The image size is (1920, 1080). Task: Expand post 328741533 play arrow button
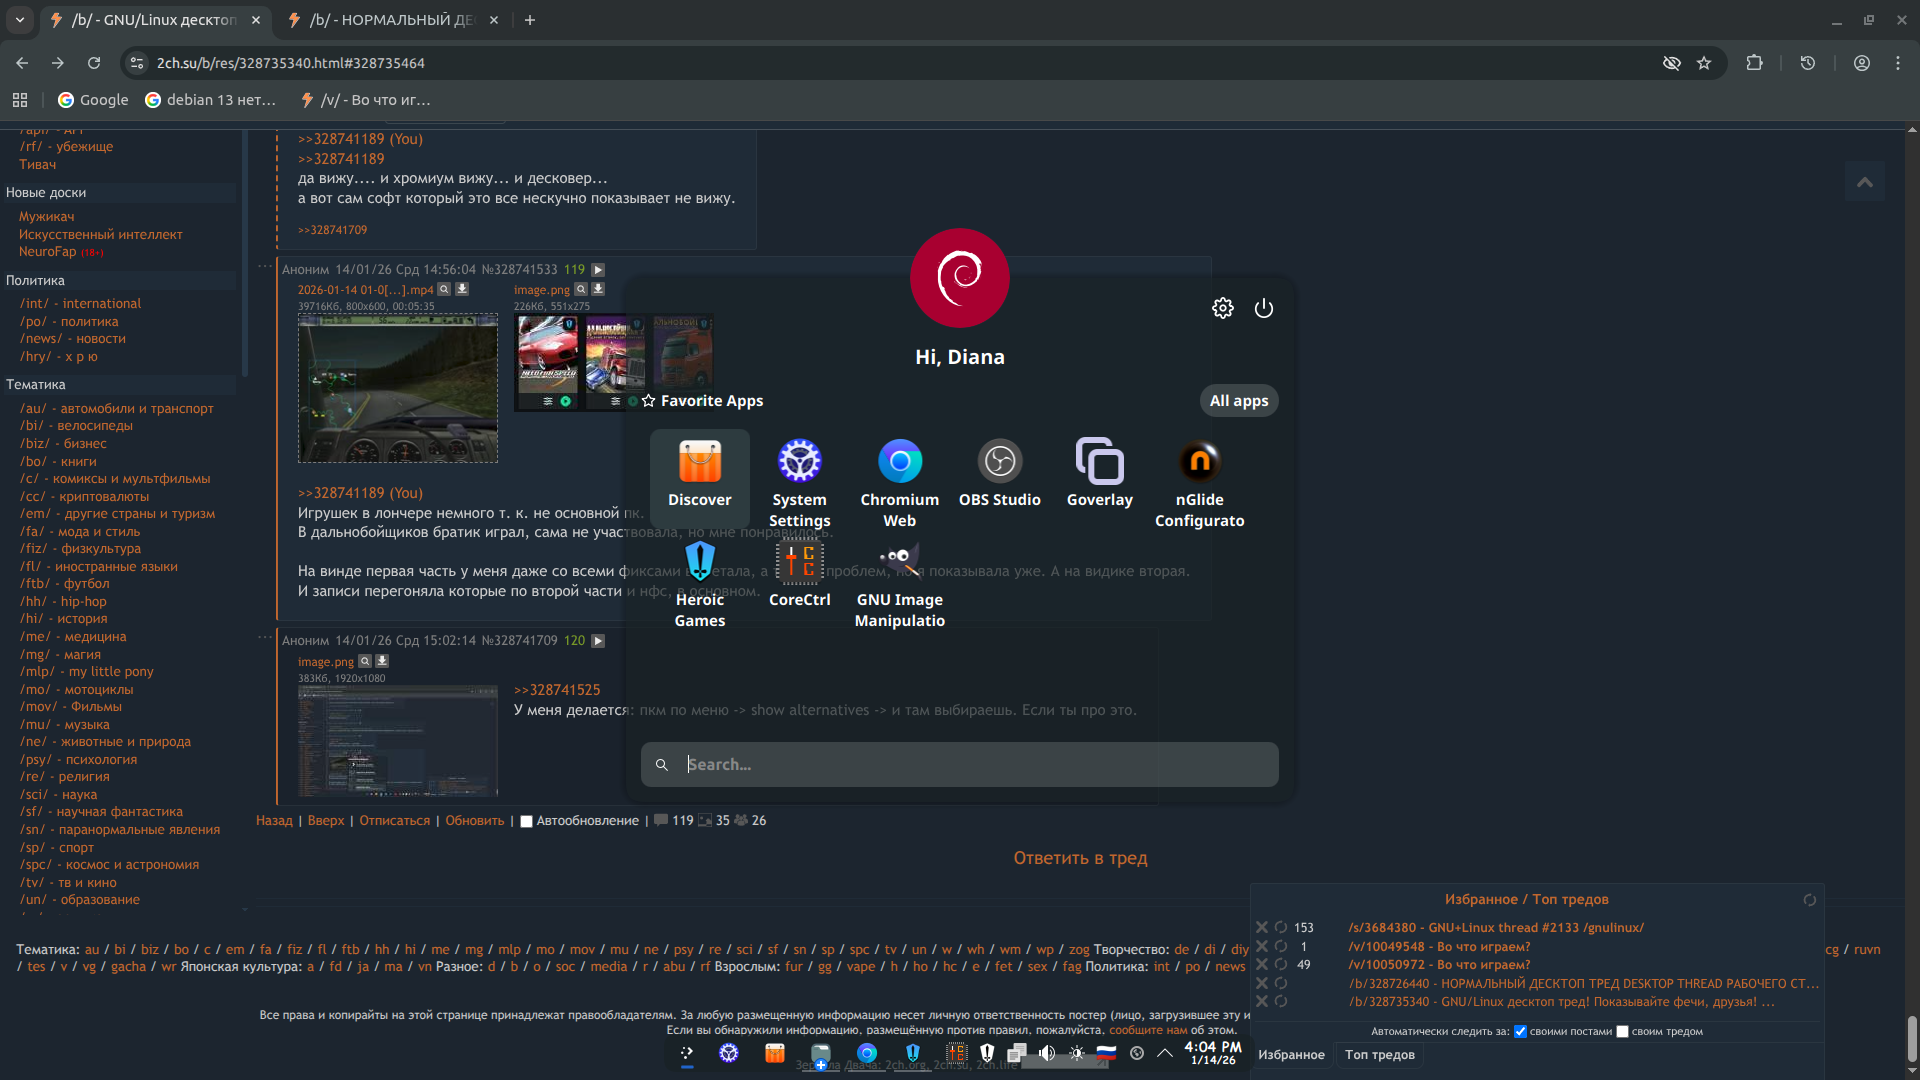tap(598, 270)
